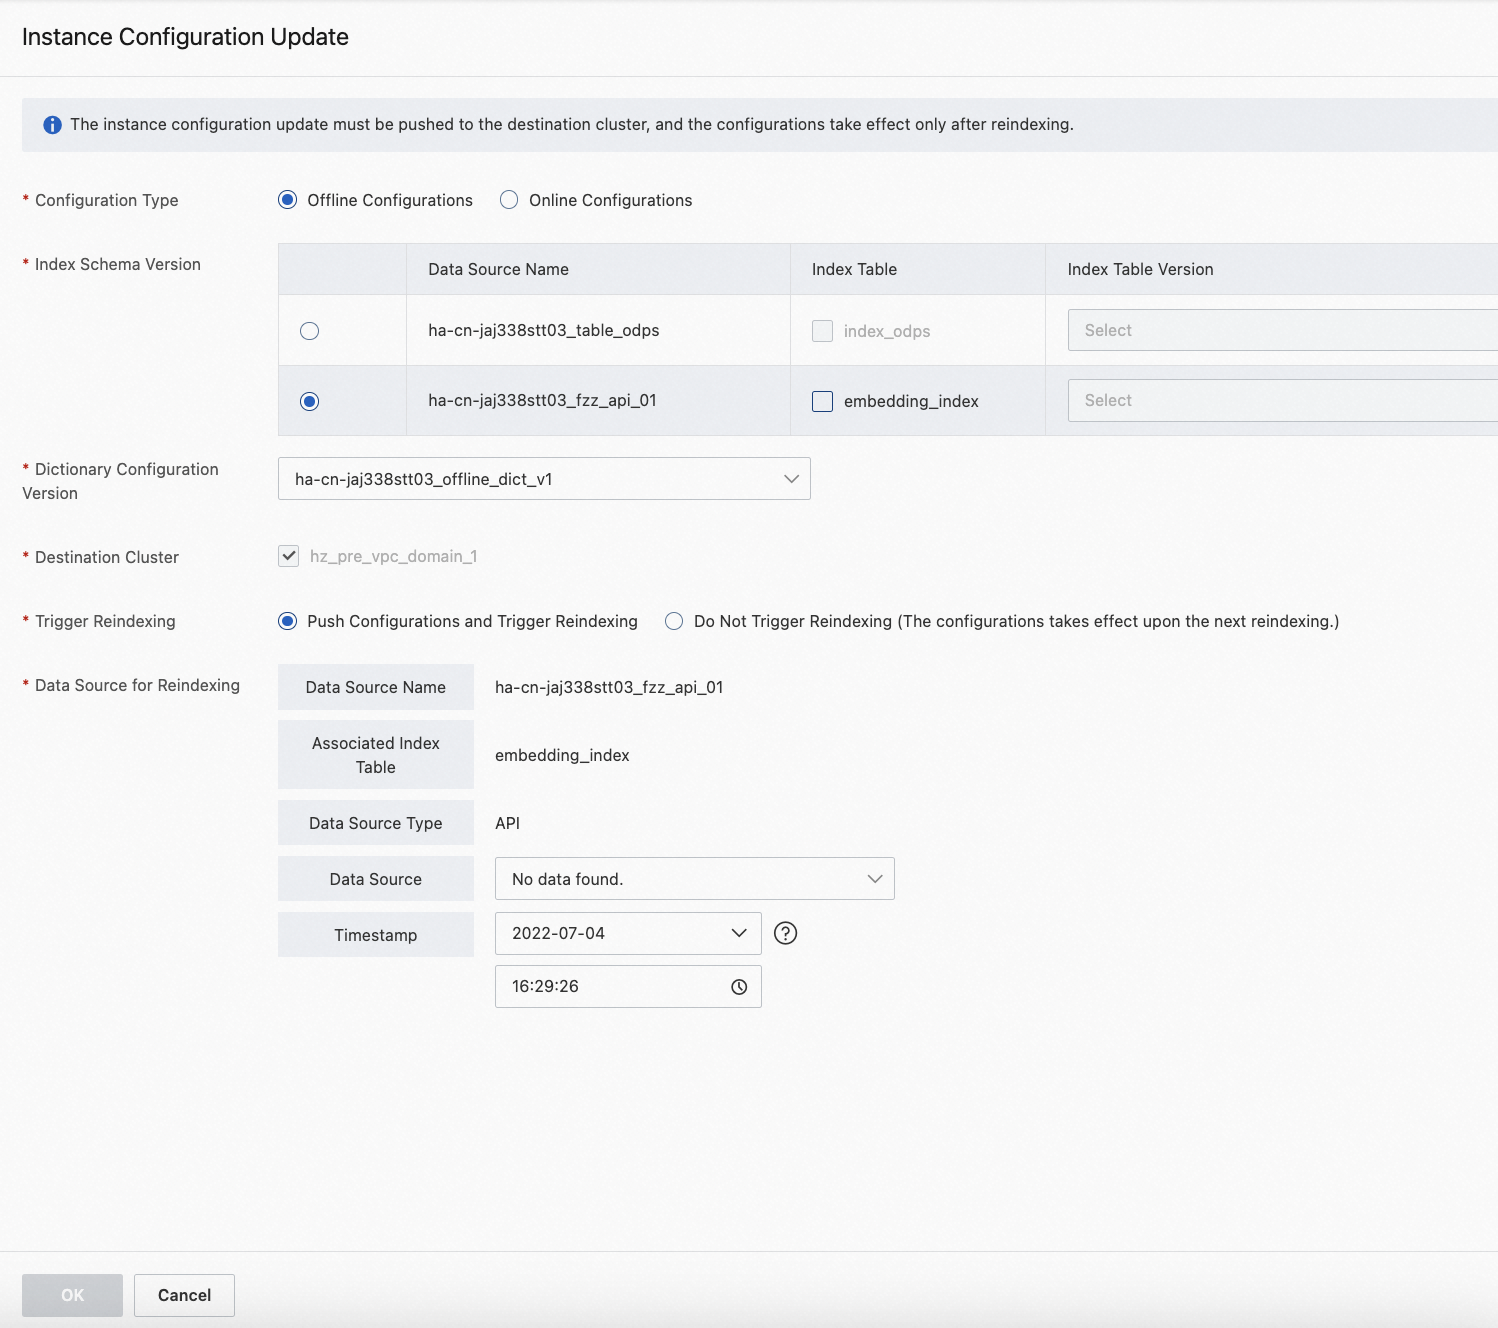The height and width of the screenshot is (1328, 1498).
Task: Toggle the hz_pre_vpc_domain_1 cluster checkbox
Action: 289,556
